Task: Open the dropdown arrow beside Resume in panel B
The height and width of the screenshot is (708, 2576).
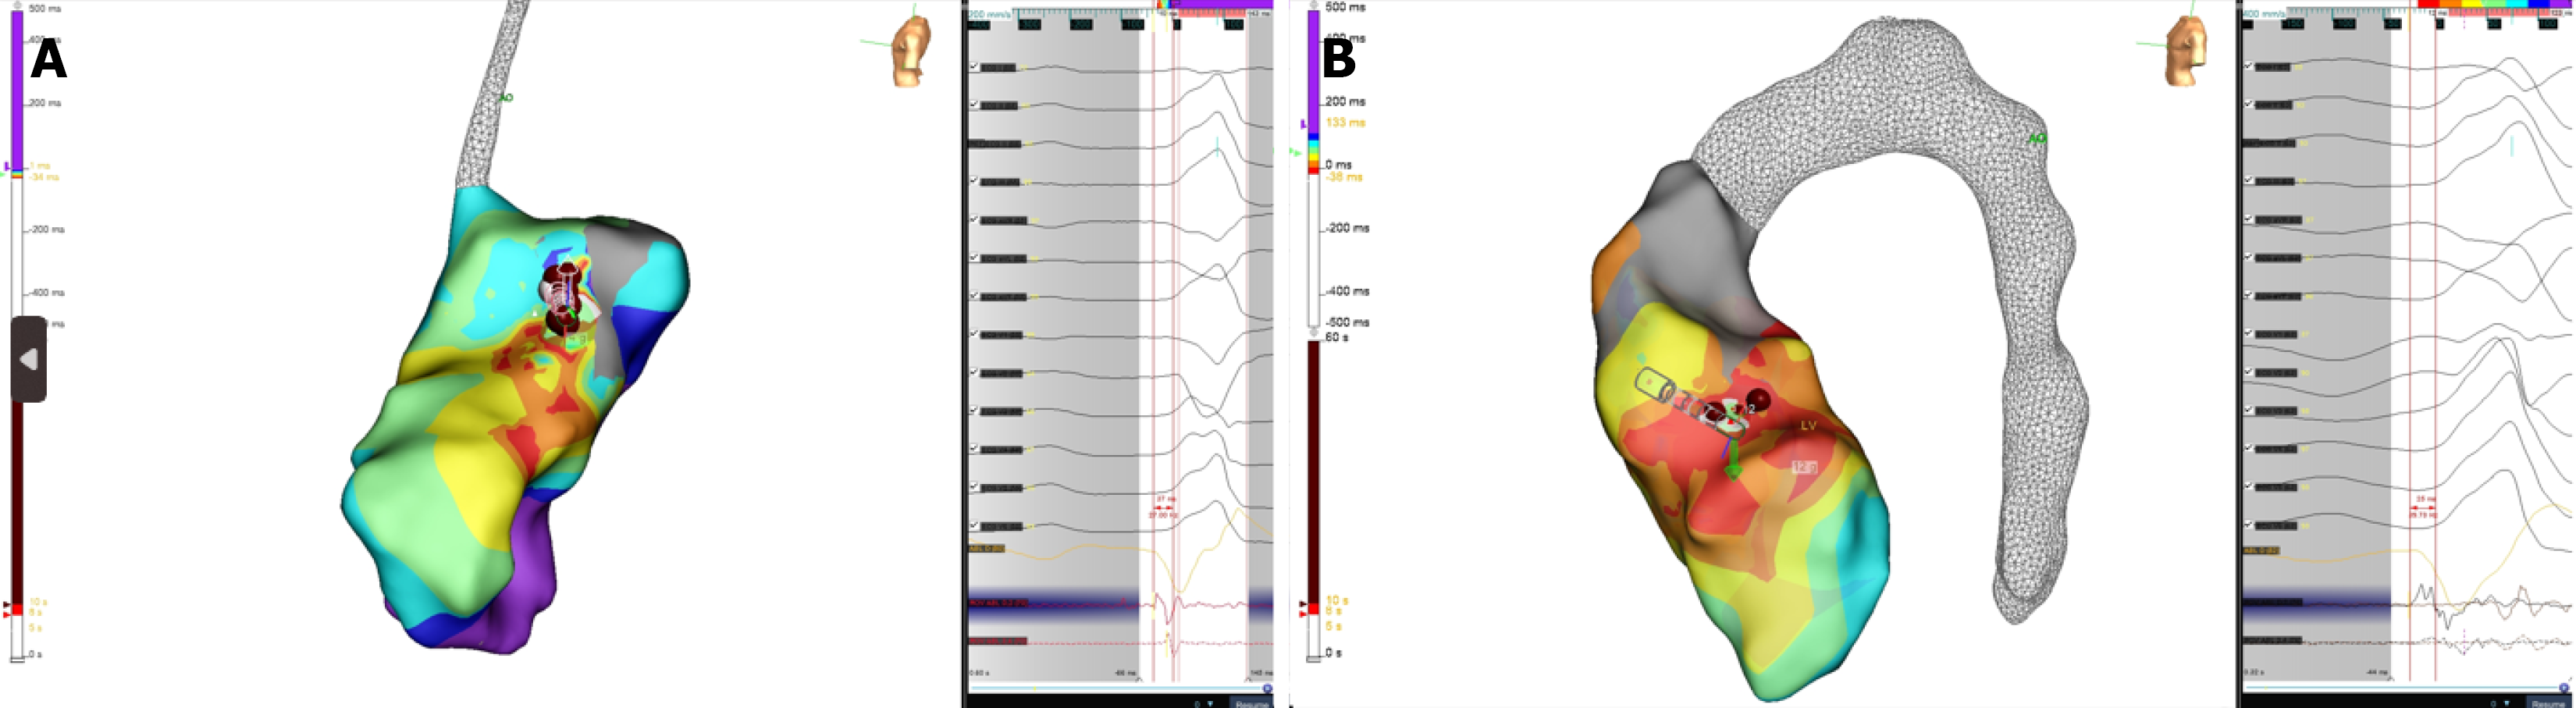Action: (x=2507, y=703)
